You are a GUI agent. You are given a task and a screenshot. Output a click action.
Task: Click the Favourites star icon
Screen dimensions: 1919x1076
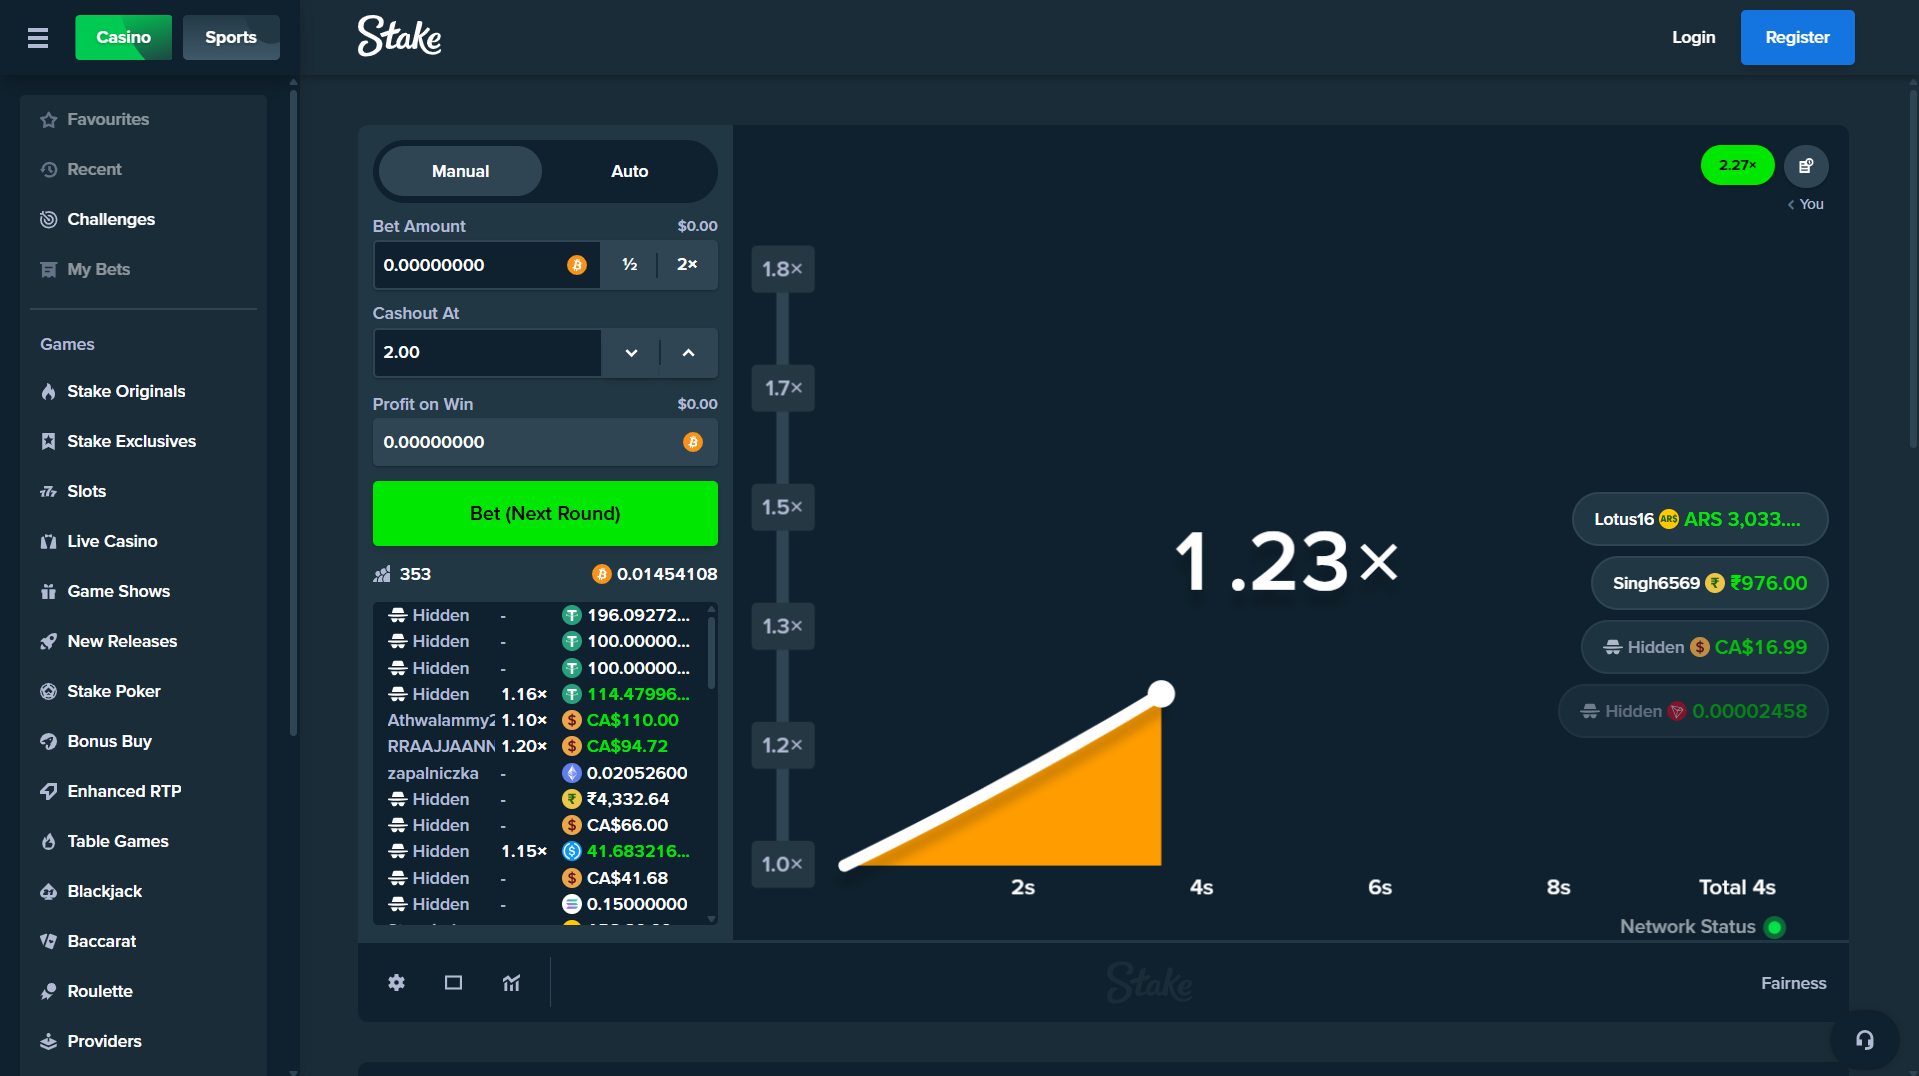coord(48,120)
